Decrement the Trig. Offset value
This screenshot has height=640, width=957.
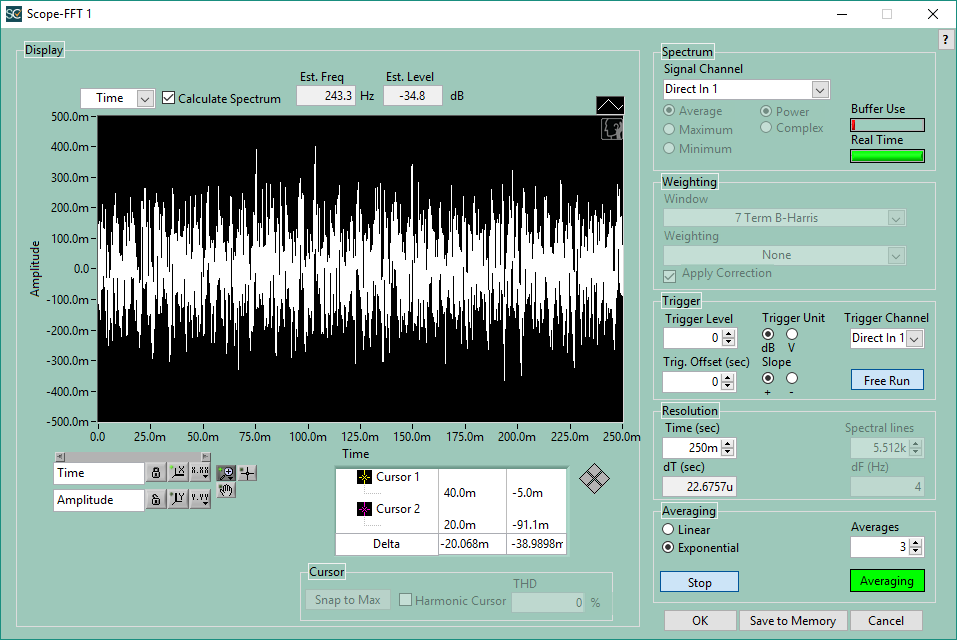click(728, 386)
